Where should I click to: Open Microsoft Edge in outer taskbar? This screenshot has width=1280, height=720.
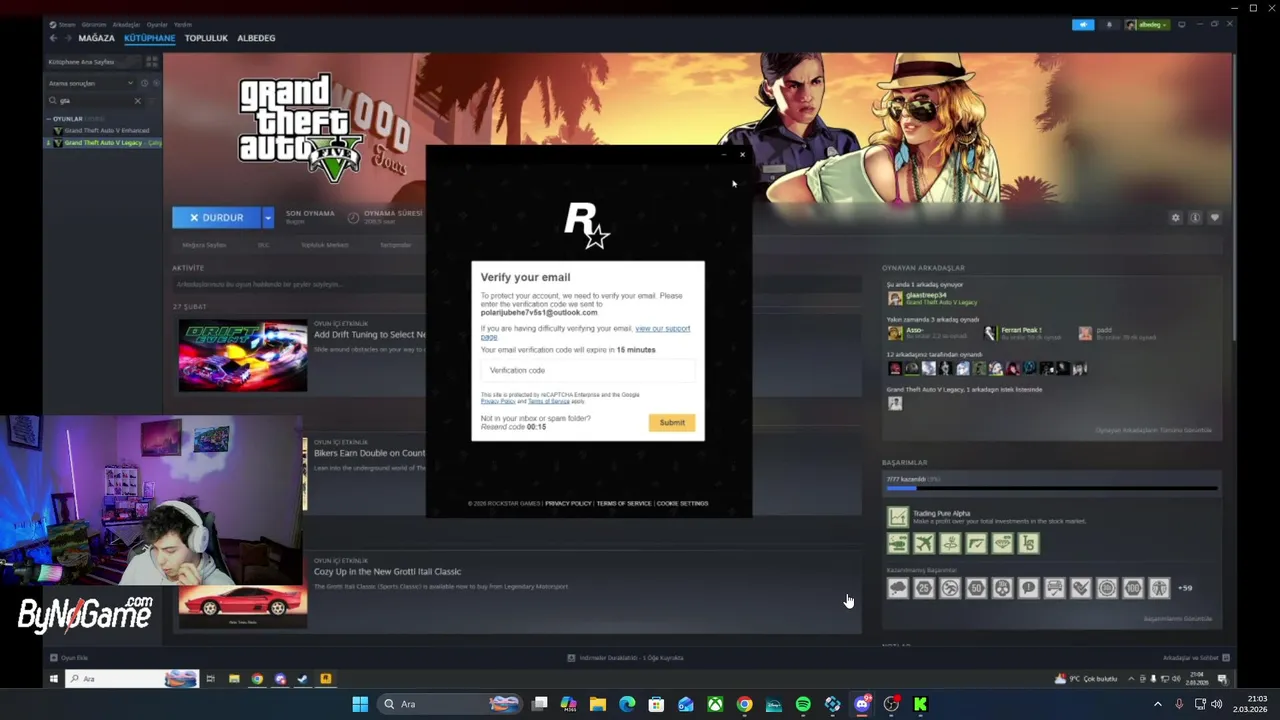point(627,704)
